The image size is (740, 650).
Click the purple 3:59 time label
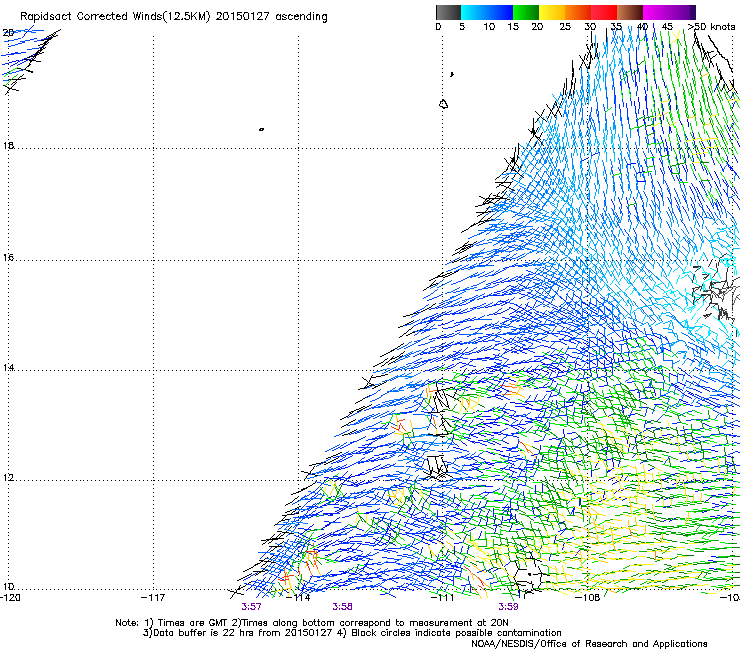tap(508, 607)
